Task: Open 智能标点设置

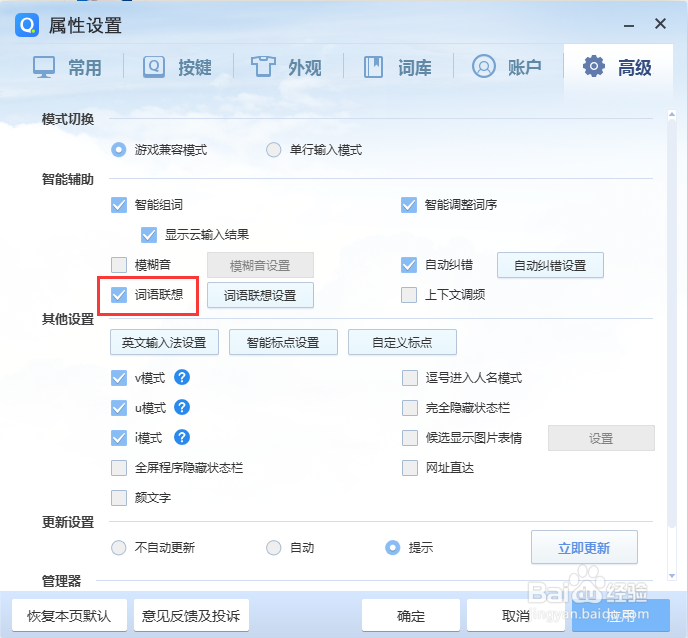Action: (283, 342)
